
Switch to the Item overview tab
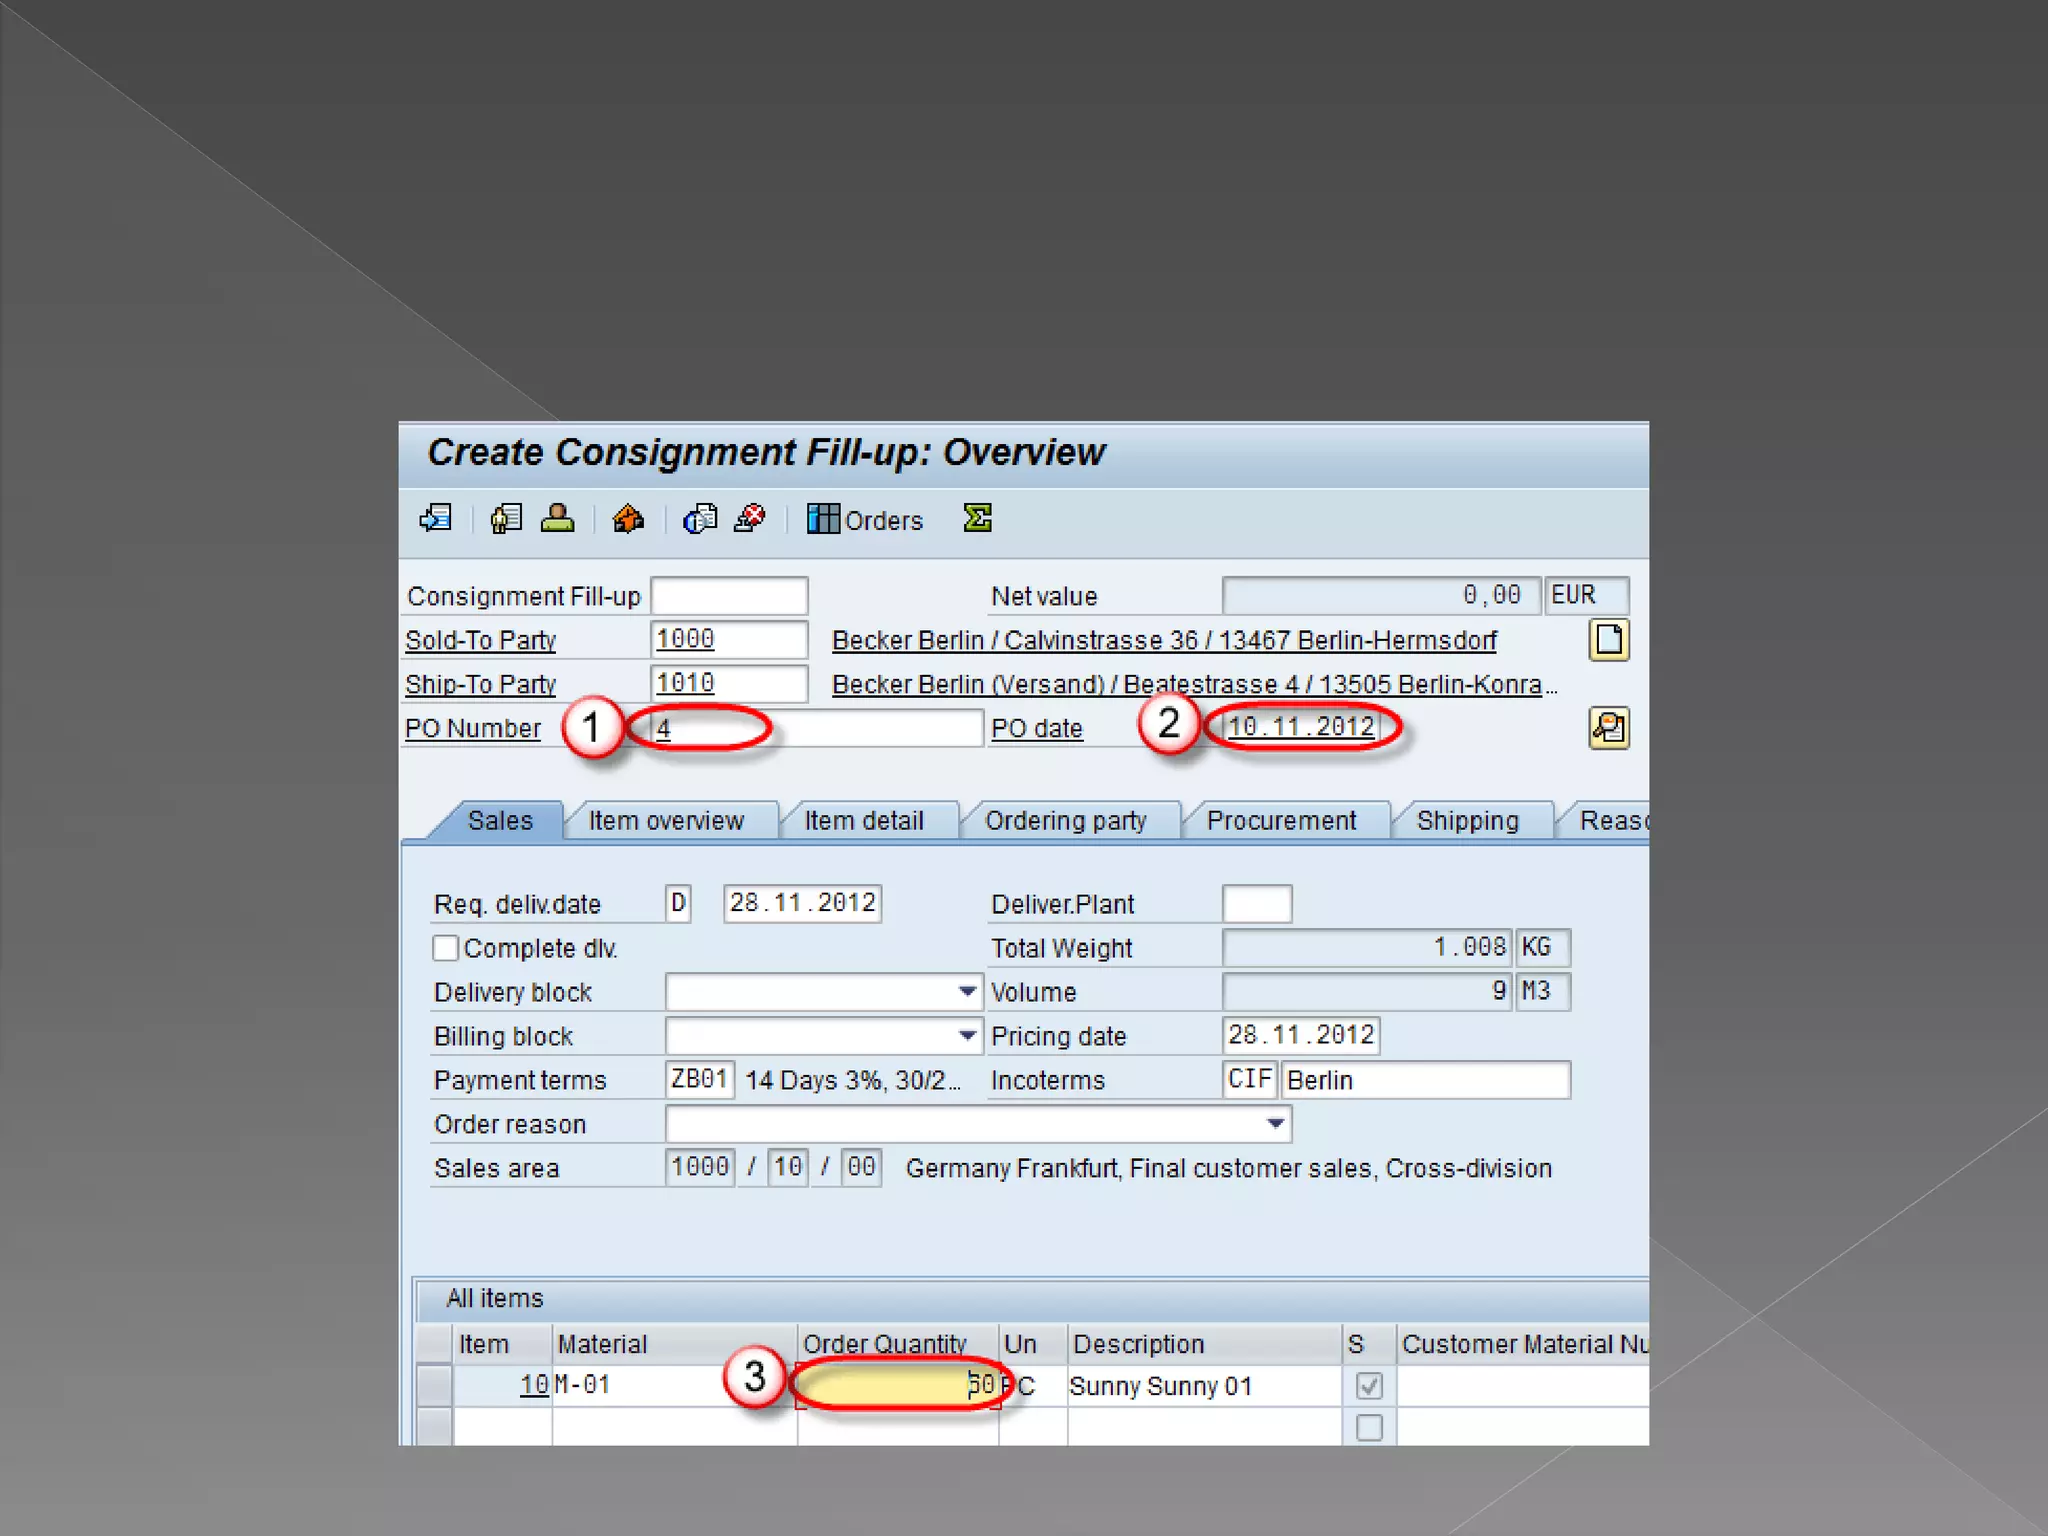point(666,821)
